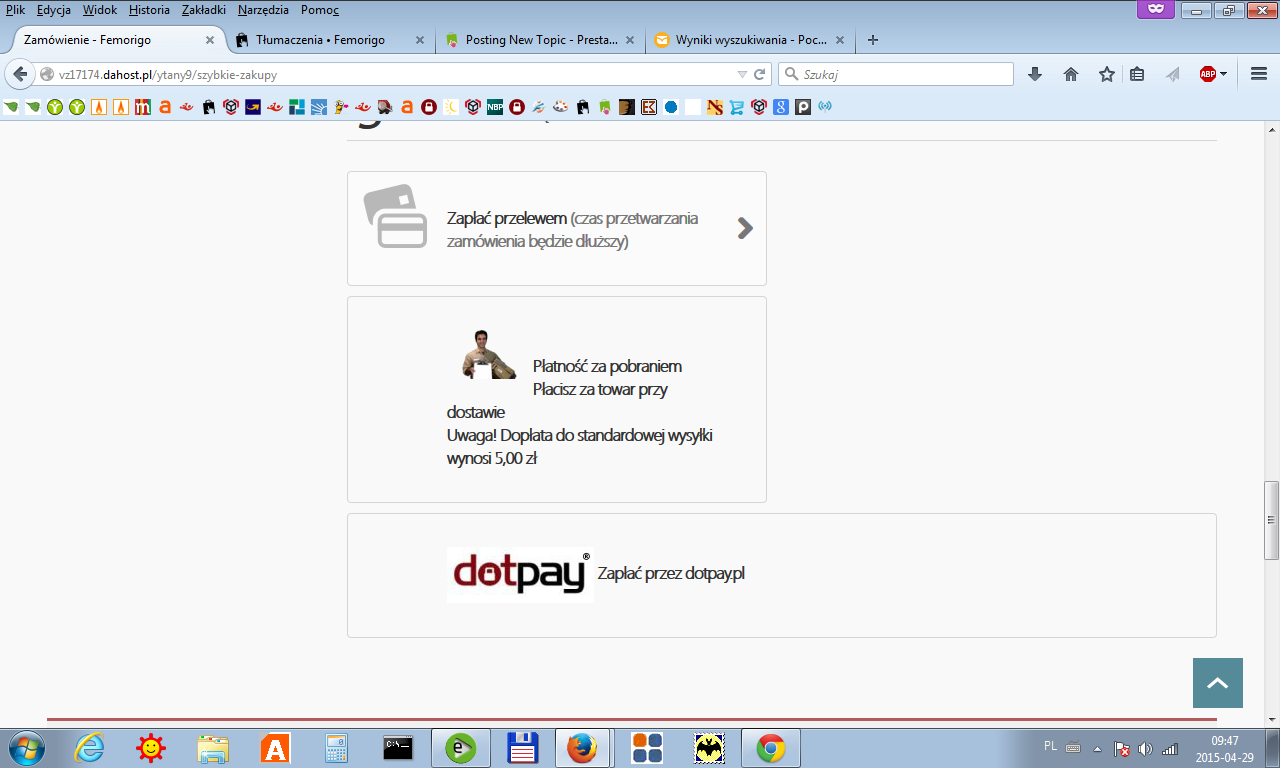1280x768 pixels.
Task: Show bookmarks list icon next to star
Action: click(x=1137, y=74)
